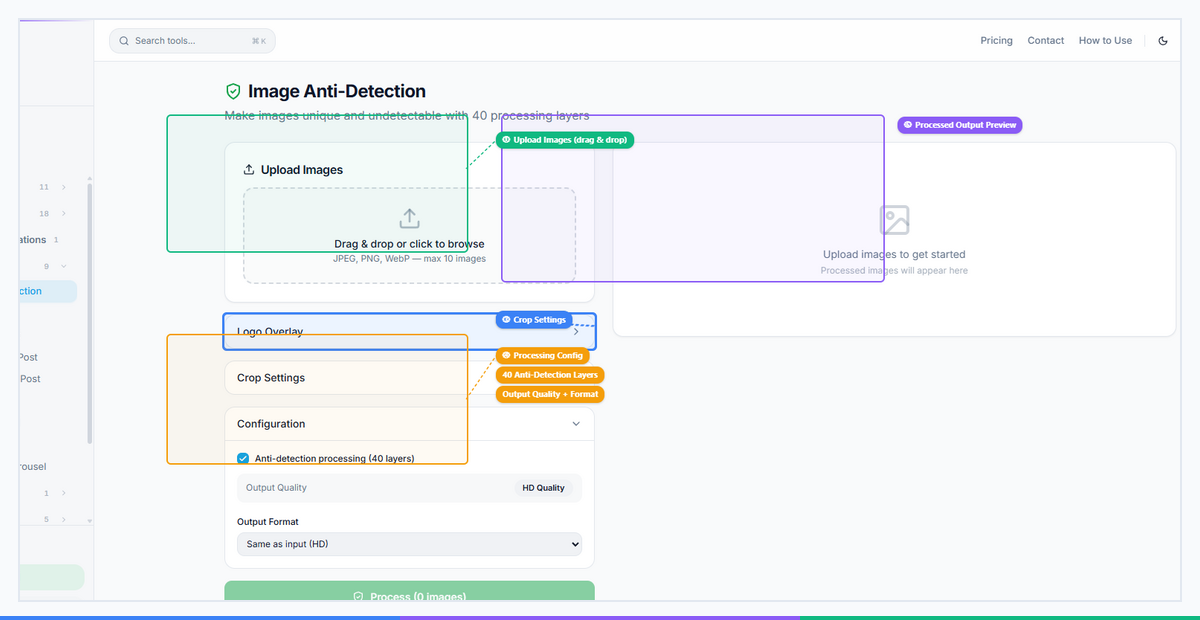This screenshot has height=620, width=1200.
Task: Open the Contact page
Action: [1046, 41]
